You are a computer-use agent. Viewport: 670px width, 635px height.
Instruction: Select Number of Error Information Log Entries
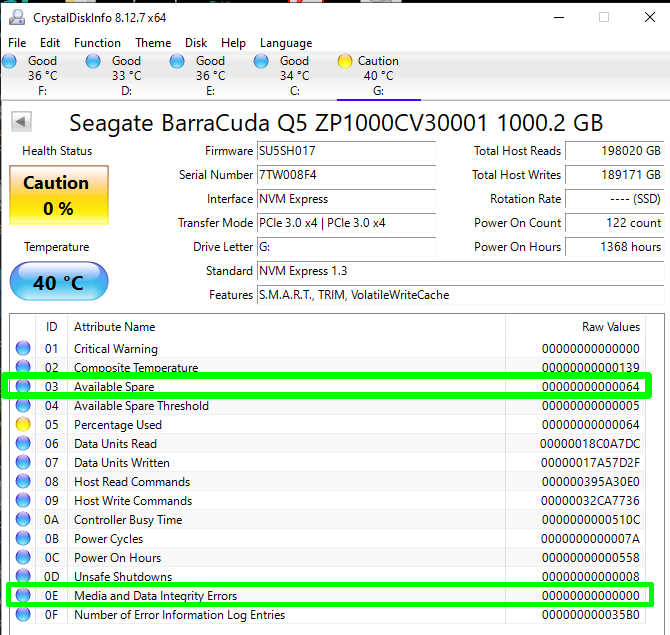pyautogui.click(x=179, y=615)
